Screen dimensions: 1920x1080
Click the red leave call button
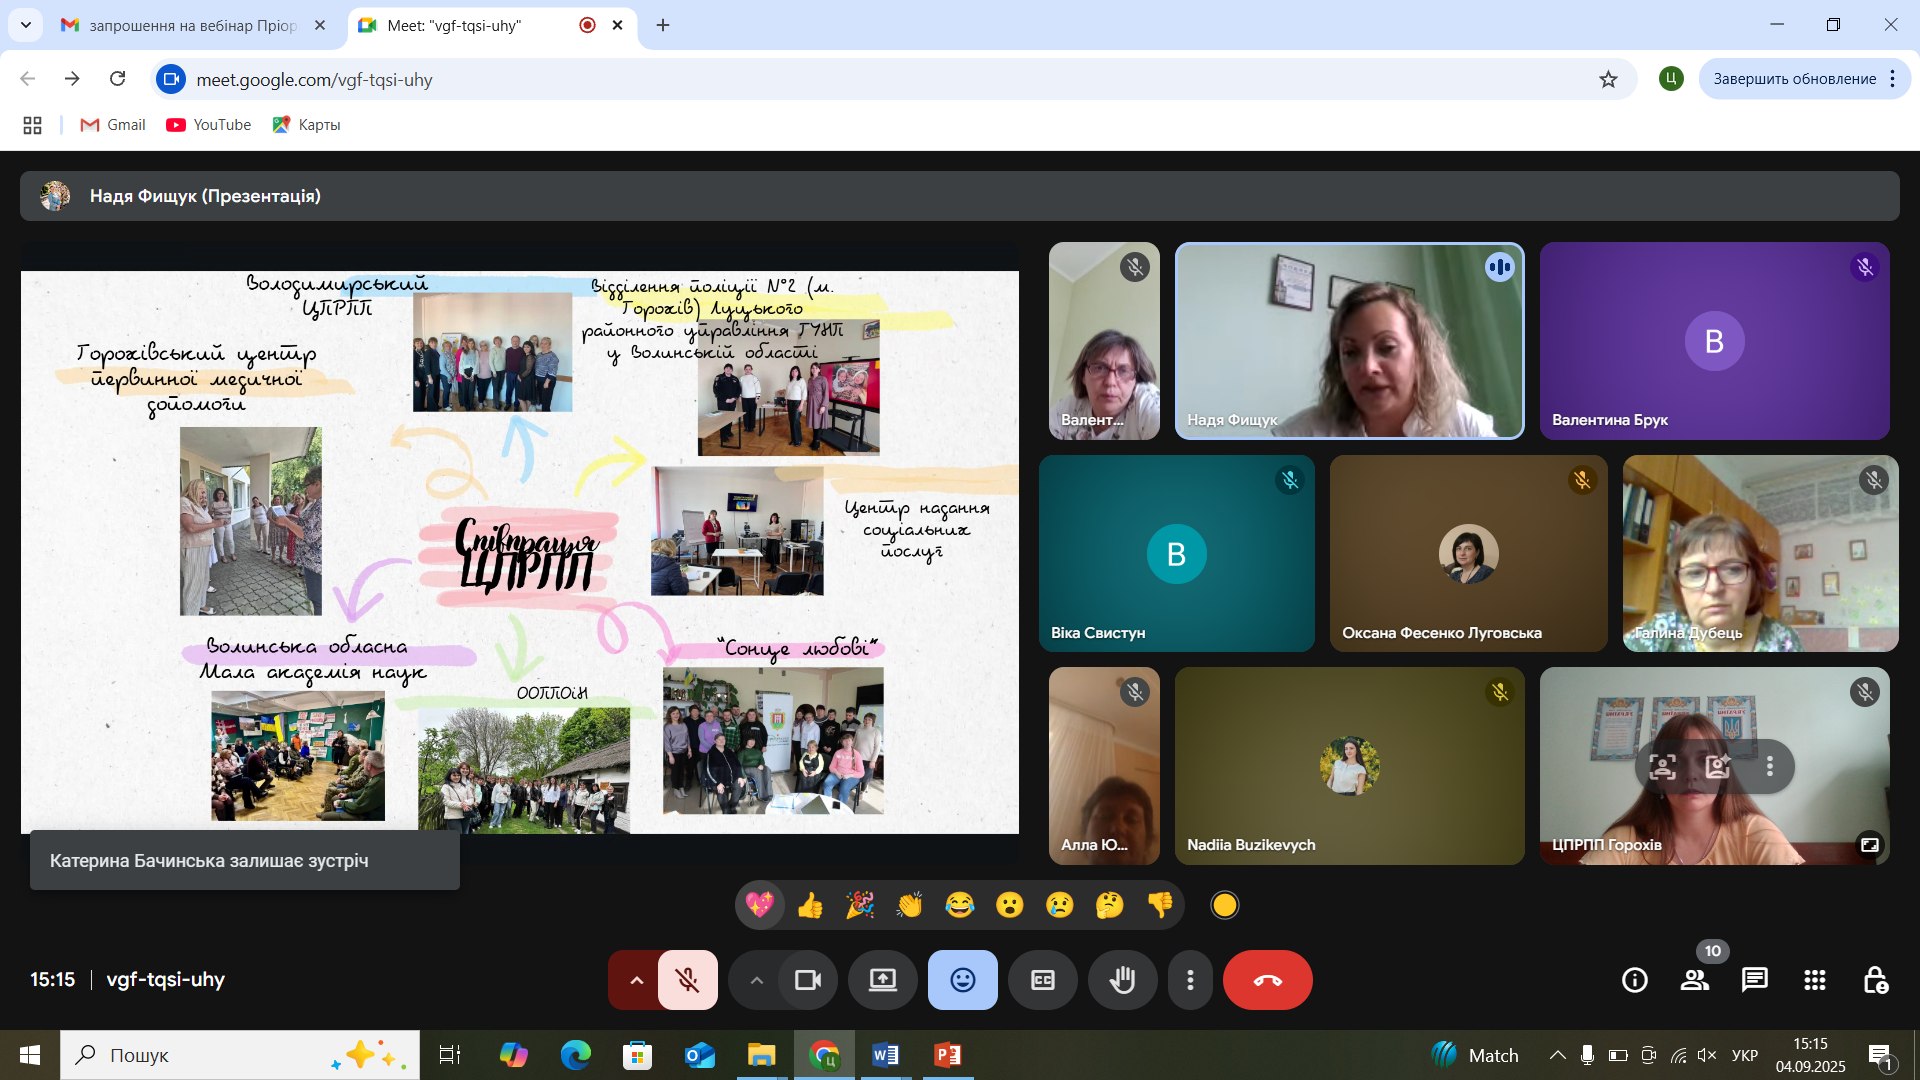pyautogui.click(x=1267, y=980)
